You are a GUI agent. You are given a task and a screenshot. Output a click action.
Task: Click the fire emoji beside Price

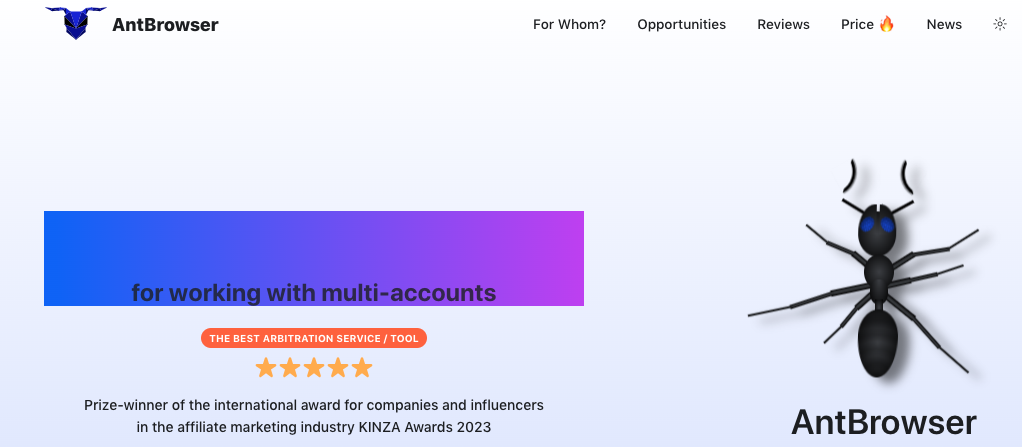coord(887,24)
